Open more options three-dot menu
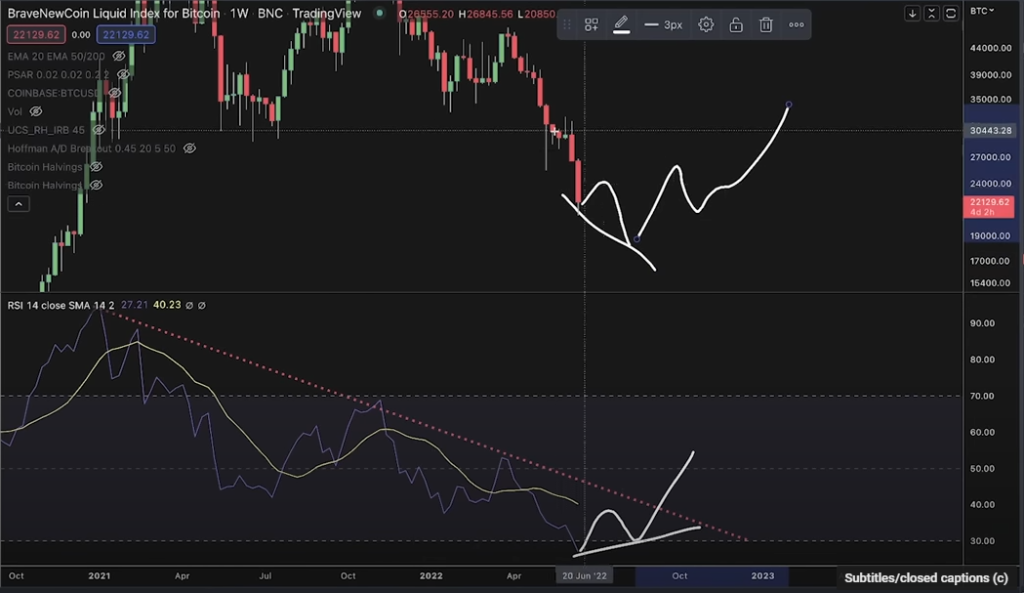The height and width of the screenshot is (593, 1024). click(x=797, y=24)
